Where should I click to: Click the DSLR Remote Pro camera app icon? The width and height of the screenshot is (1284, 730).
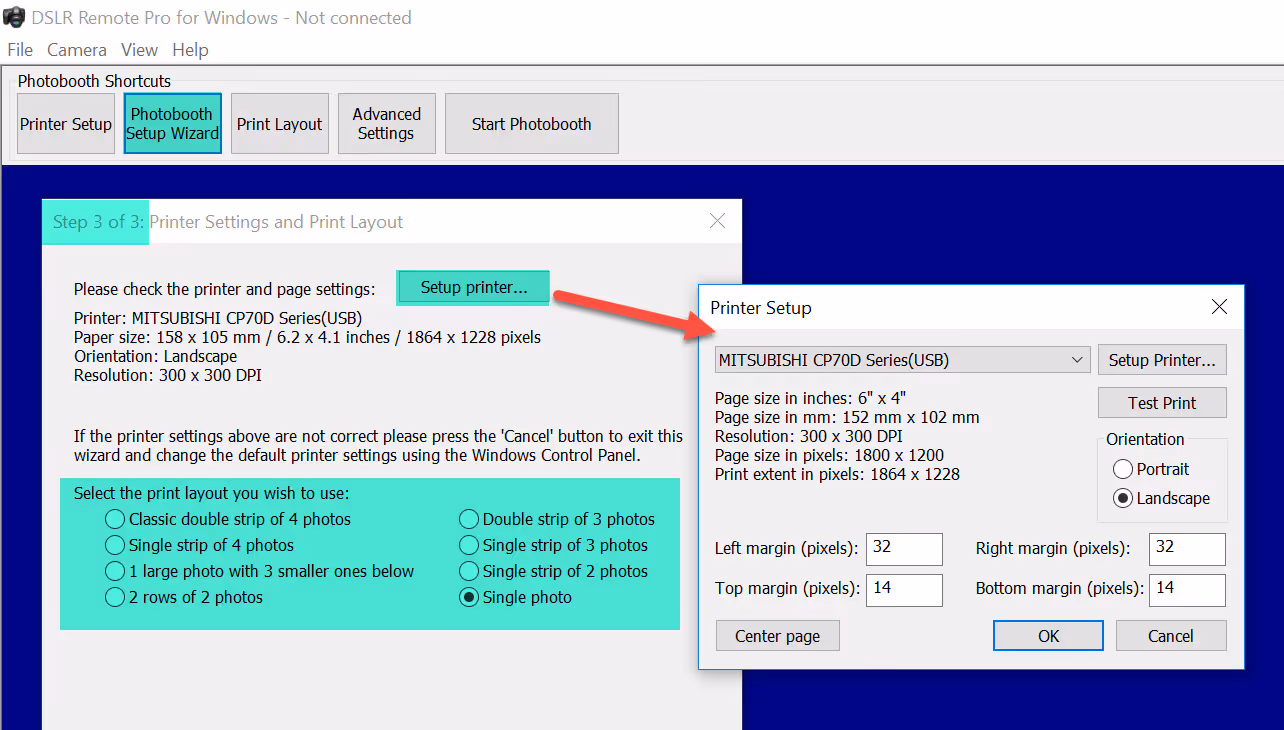[x=14, y=17]
